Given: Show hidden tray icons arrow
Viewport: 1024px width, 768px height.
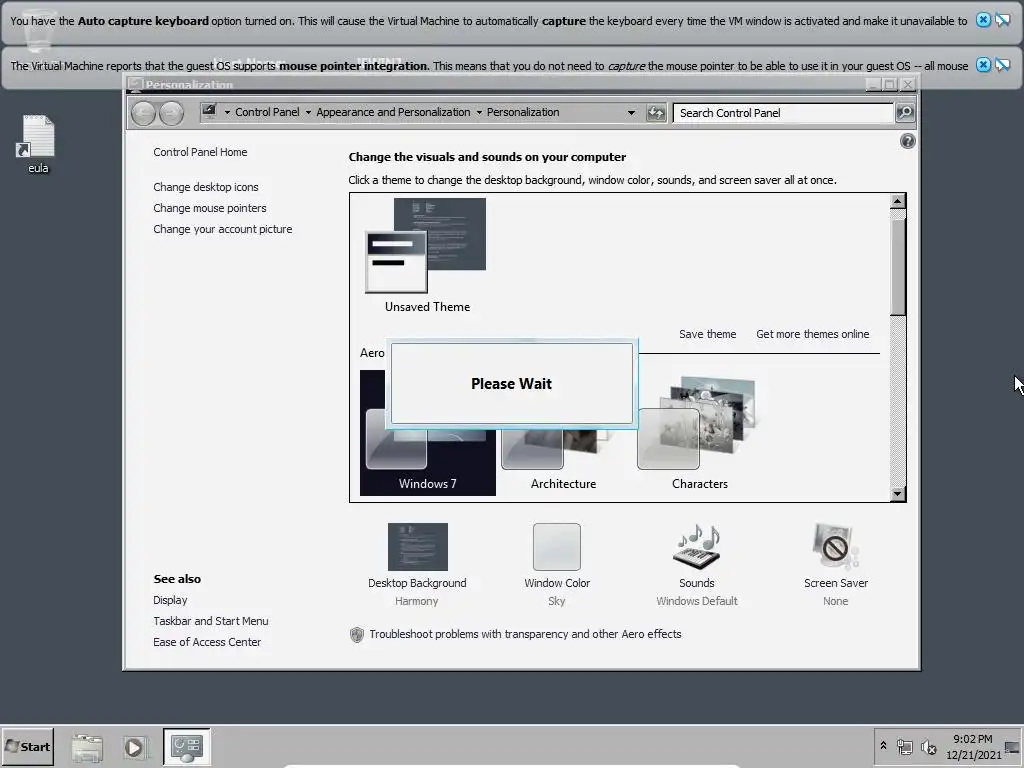Looking at the screenshot, I should pyautogui.click(x=883, y=745).
